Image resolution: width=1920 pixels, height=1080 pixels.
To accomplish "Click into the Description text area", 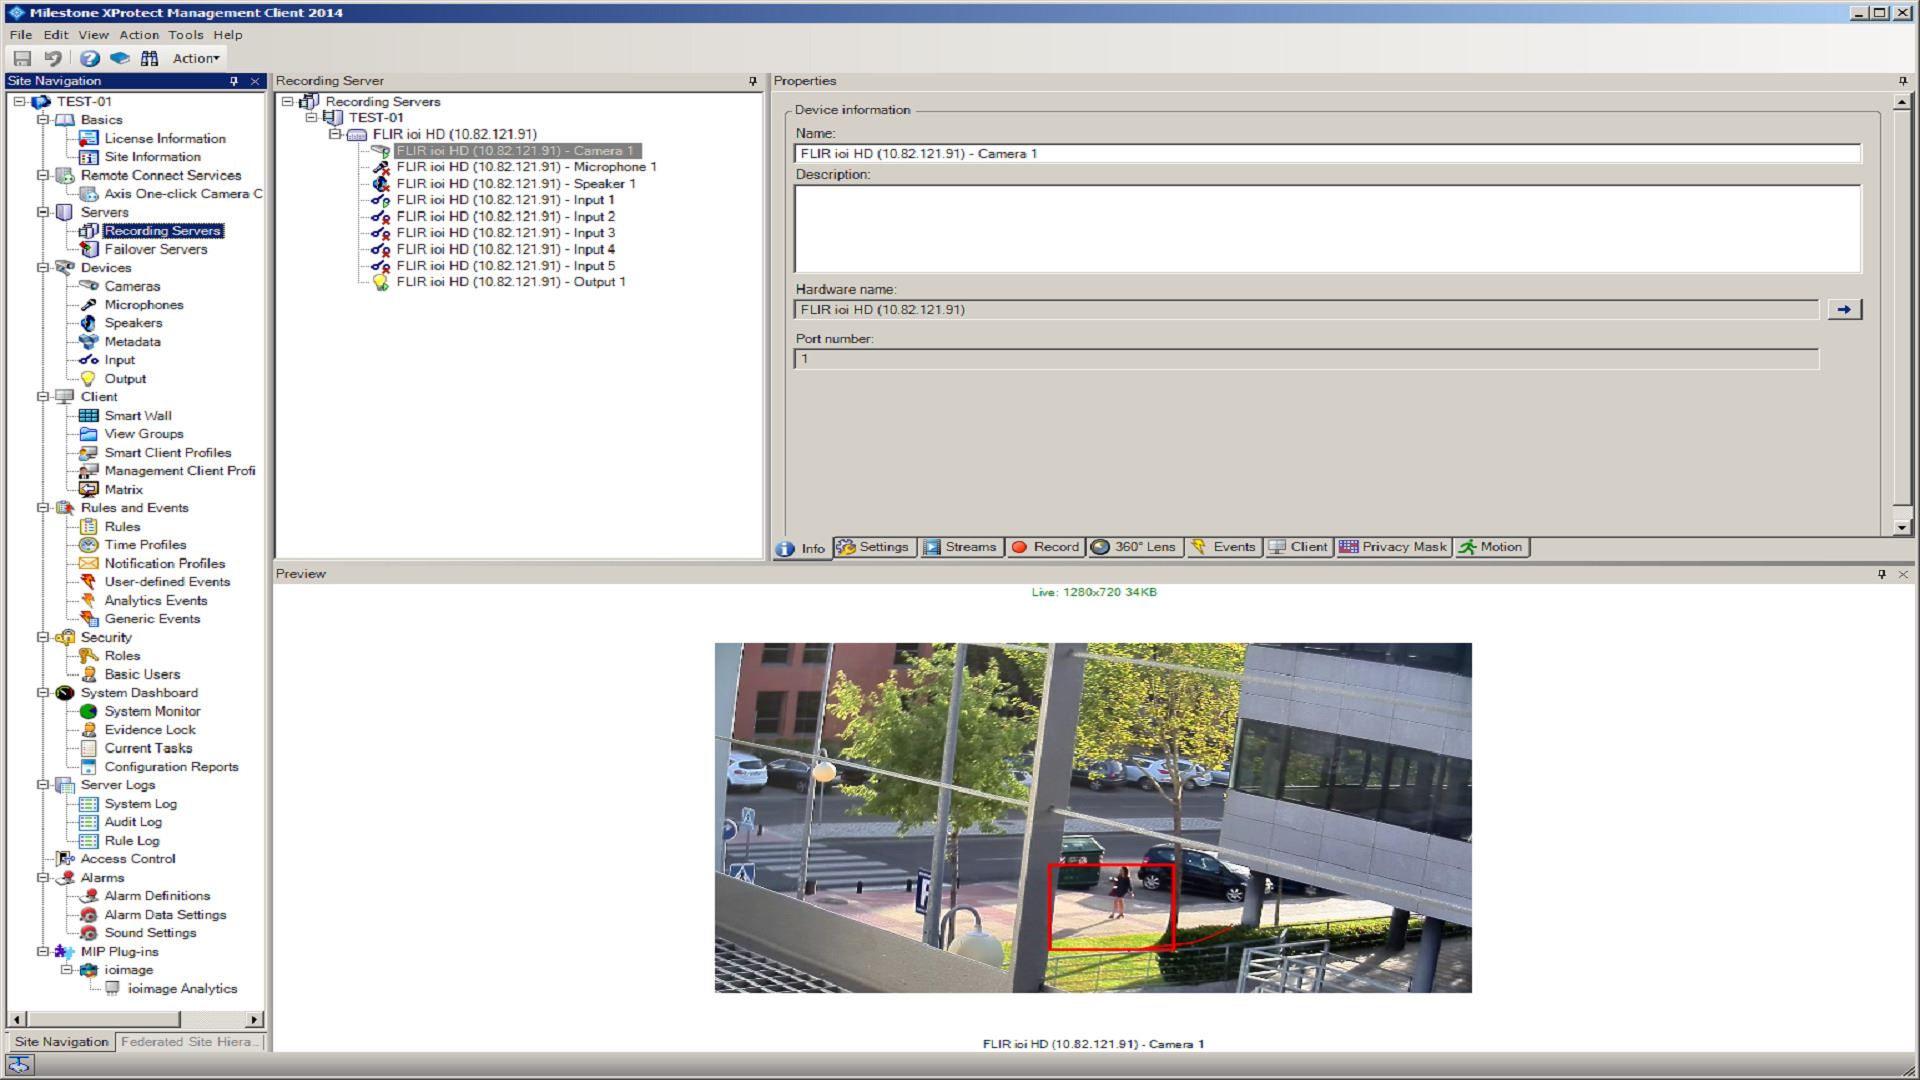I will tap(1327, 229).
